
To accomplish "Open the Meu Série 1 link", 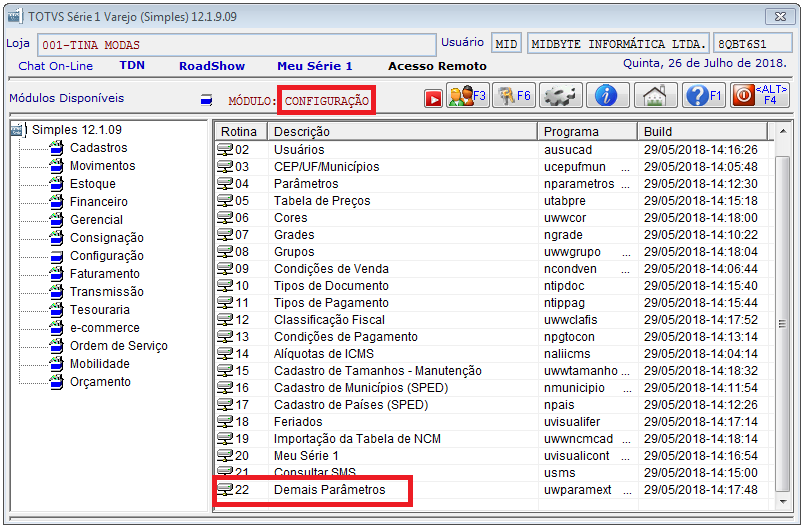I will tap(315, 66).
